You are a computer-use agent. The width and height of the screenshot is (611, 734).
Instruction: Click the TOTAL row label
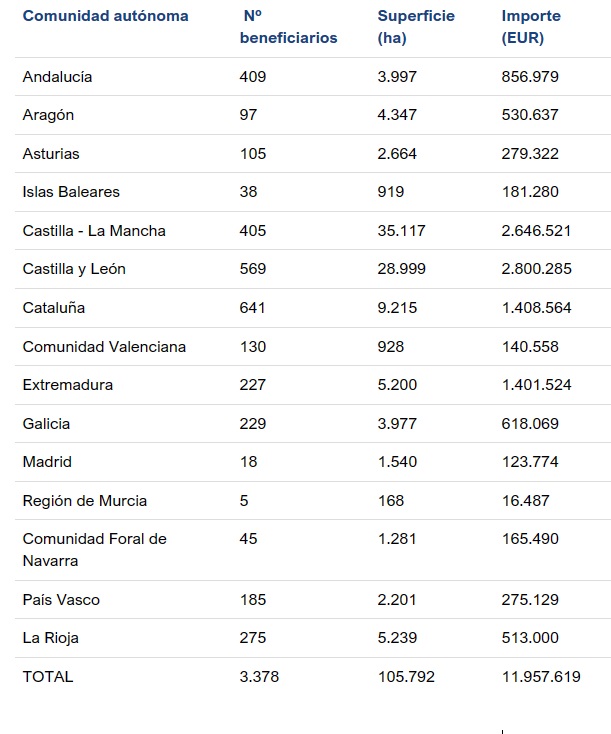48,677
